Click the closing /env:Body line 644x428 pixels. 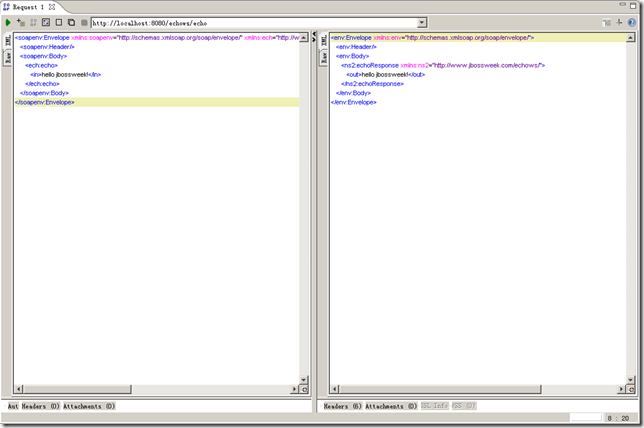pos(353,93)
